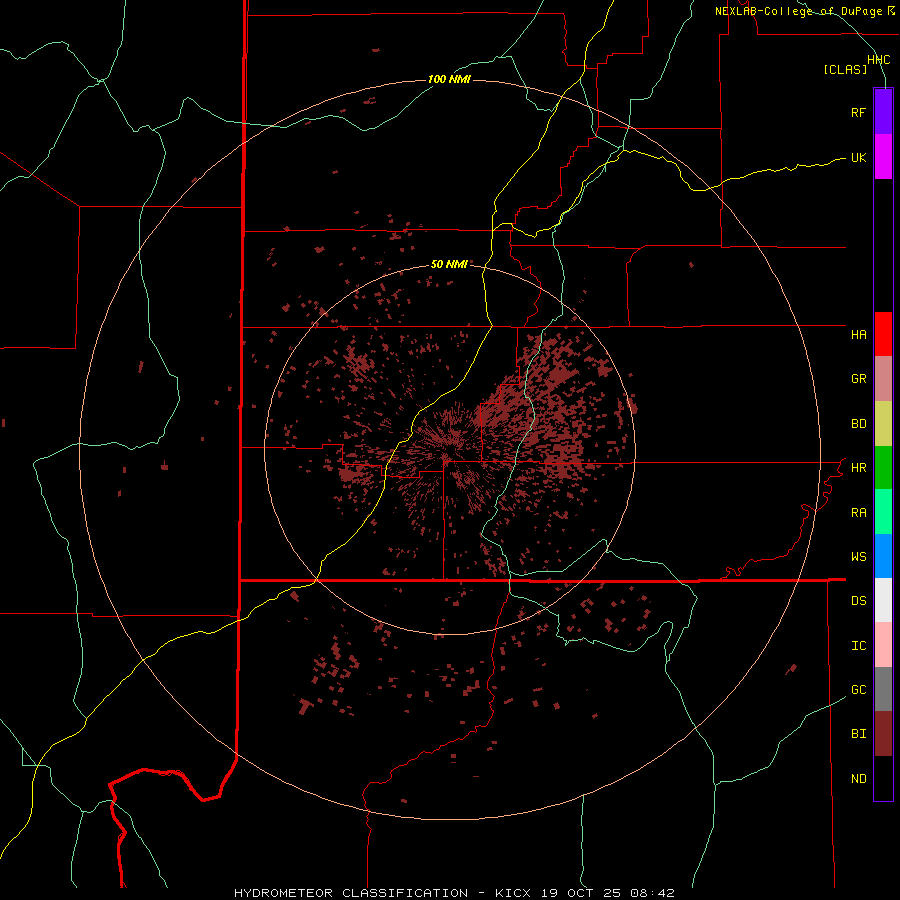Click the BI legend label
Image resolution: width=900 pixels, height=900 pixels.
(858, 734)
